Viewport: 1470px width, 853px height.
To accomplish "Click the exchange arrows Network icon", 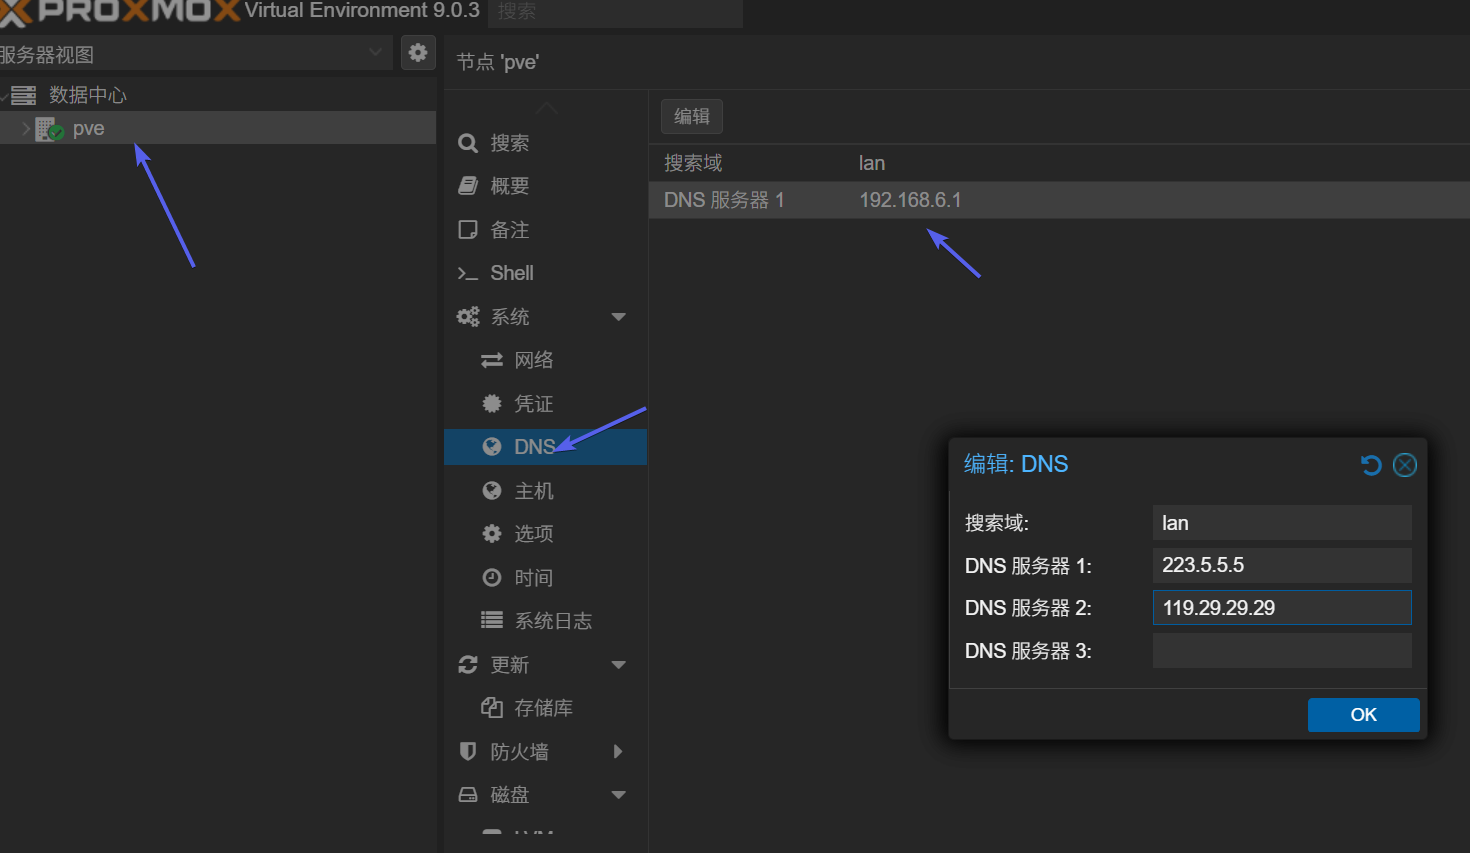I will coord(492,360).
